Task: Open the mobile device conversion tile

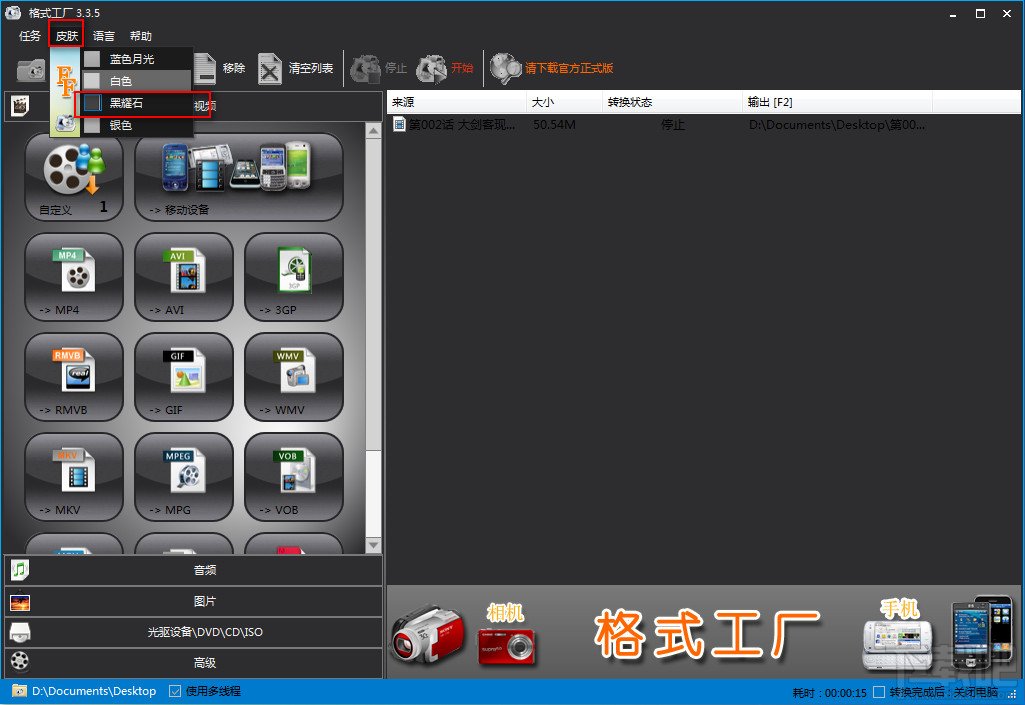Action: 239,177
